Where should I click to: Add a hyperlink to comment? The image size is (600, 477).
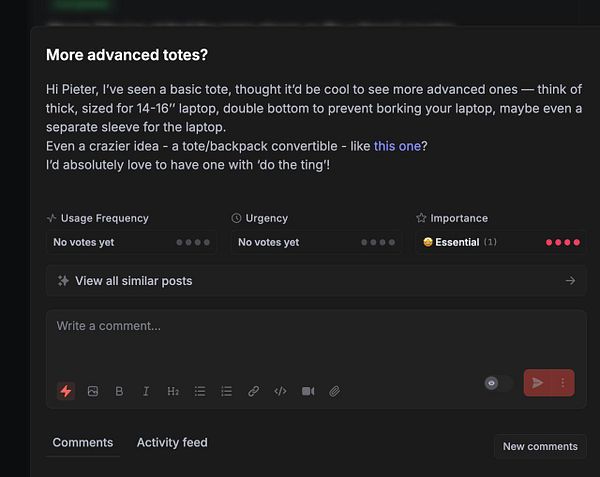254,391
